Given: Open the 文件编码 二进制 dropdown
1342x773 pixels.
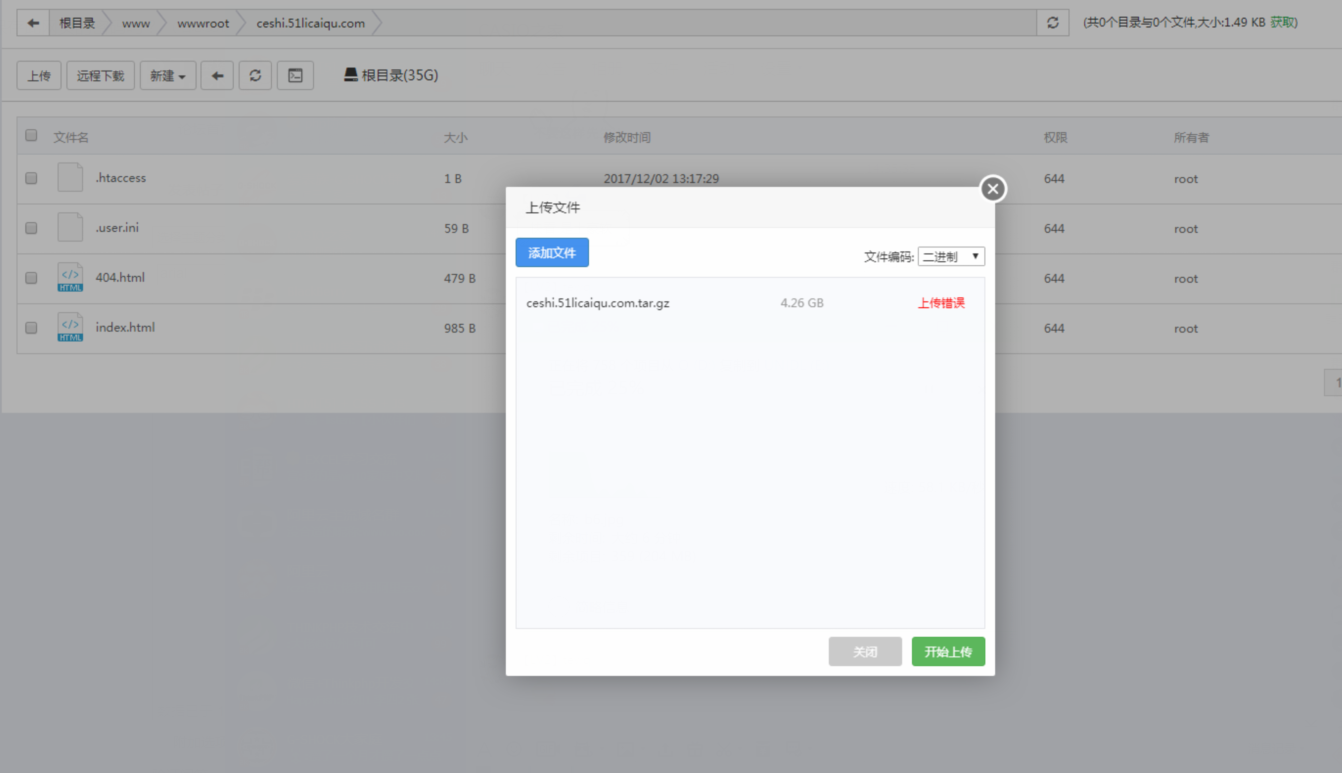Looking at the screenshot, I should point(951,257).
